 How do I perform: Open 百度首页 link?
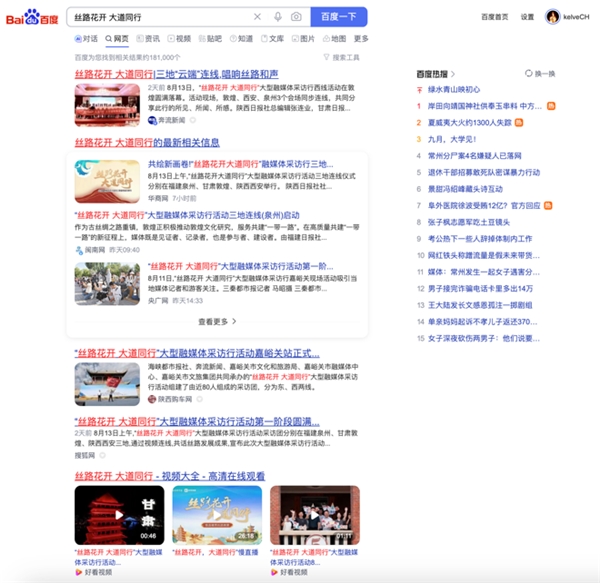(494, 17)
